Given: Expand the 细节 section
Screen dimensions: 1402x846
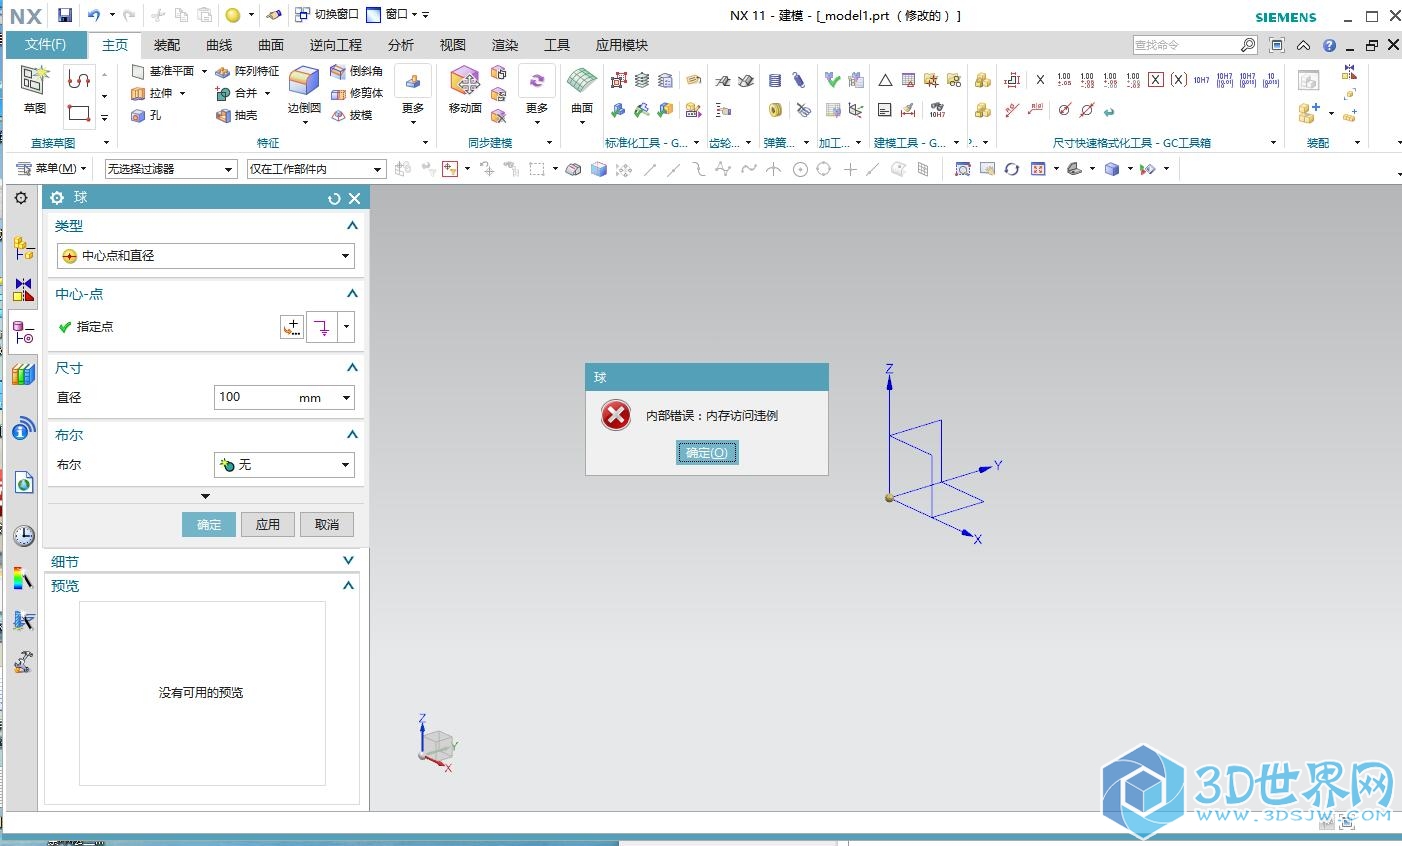Looking at the screenshot, I should pos(348,561).
